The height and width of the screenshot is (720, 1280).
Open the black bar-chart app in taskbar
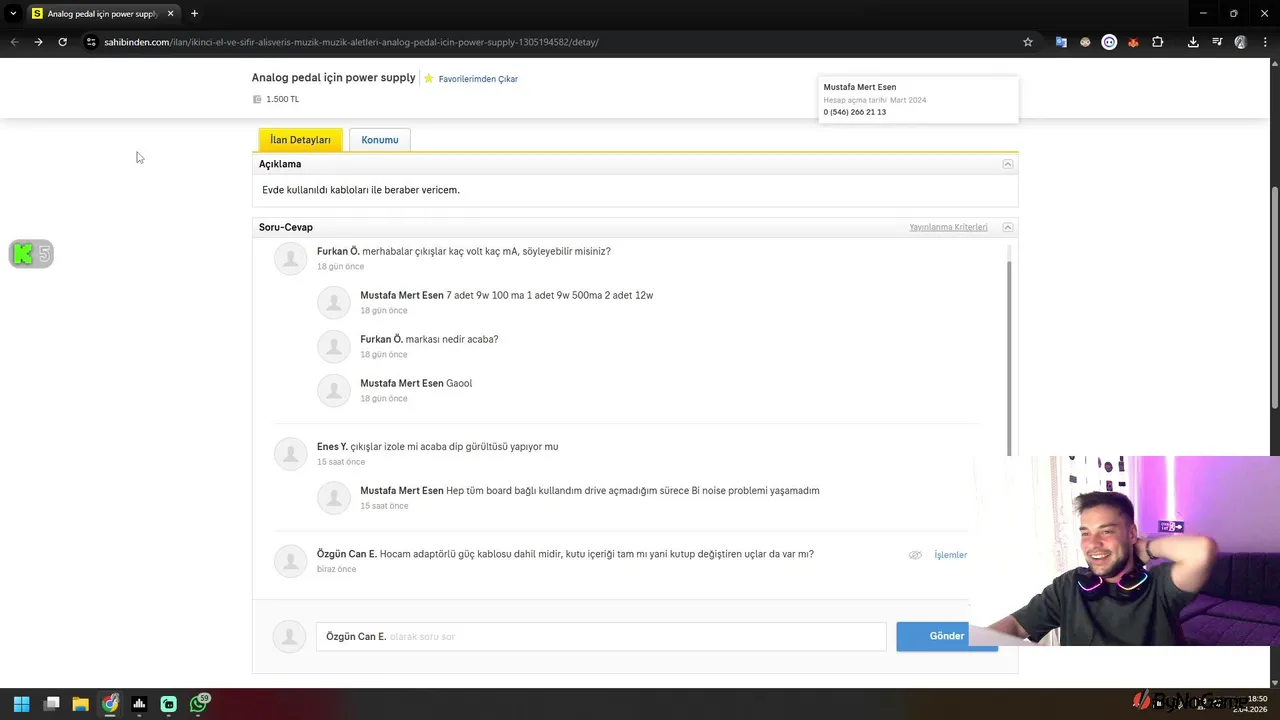pos(139,704)
